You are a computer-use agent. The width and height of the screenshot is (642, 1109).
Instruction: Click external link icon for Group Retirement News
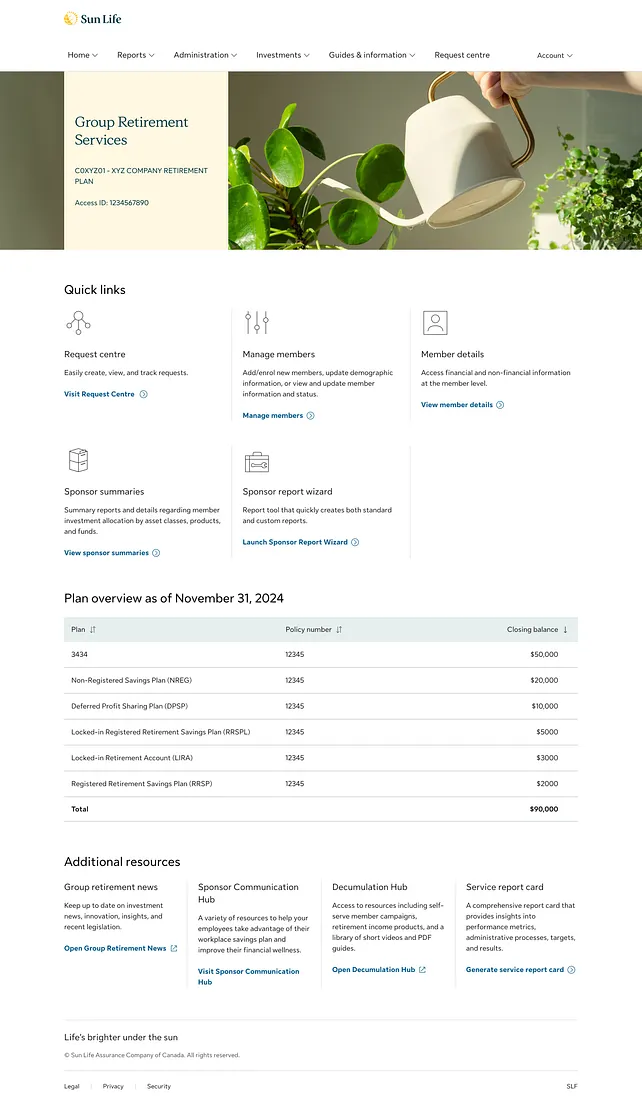174,948
